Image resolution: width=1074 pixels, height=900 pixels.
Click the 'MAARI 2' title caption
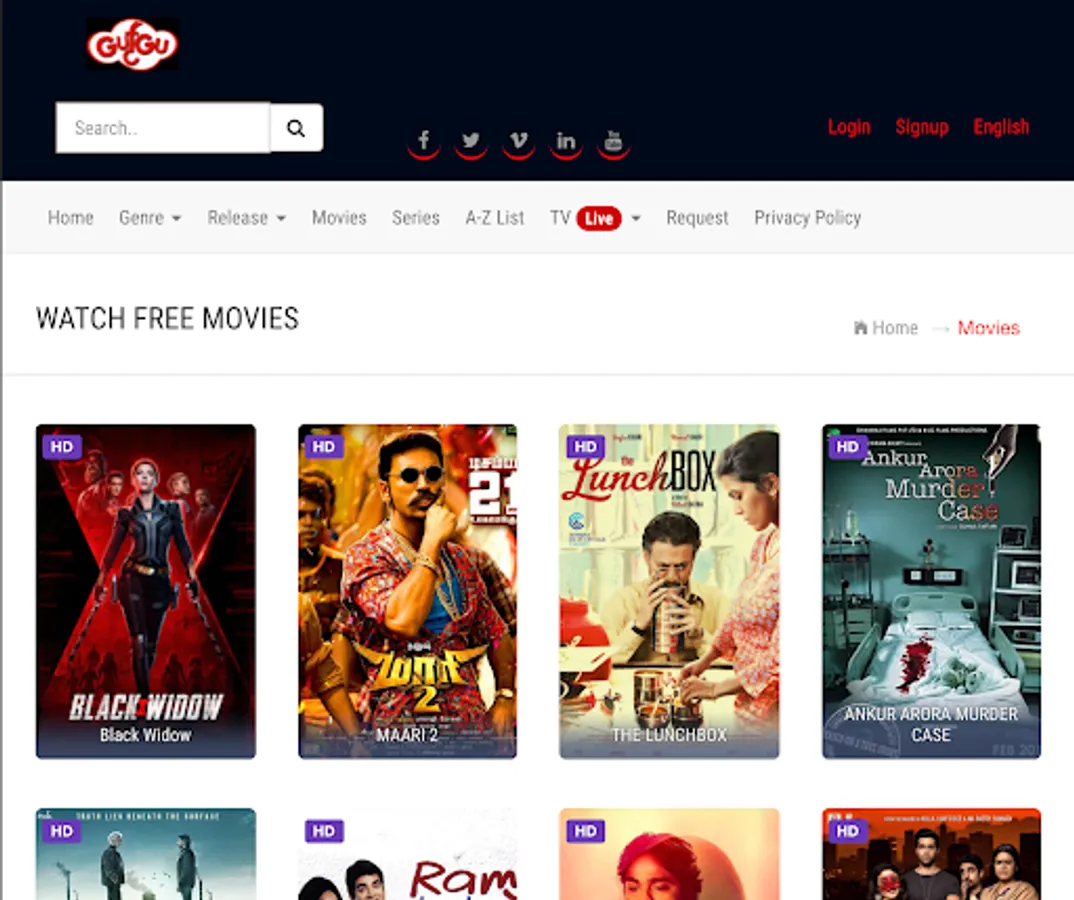tap(407, 735)
